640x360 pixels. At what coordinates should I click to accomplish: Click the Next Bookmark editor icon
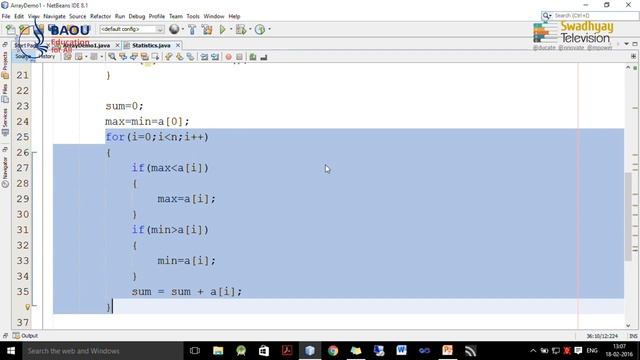pyautogui.click(x=180, y=57)
